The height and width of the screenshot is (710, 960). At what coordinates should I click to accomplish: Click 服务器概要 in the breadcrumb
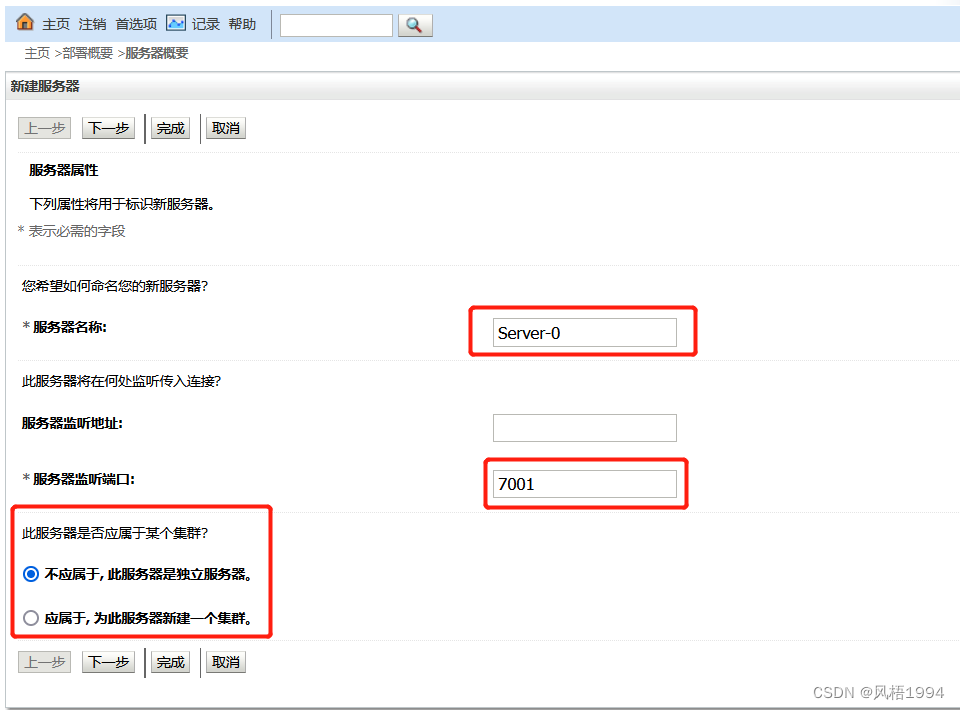157,53
